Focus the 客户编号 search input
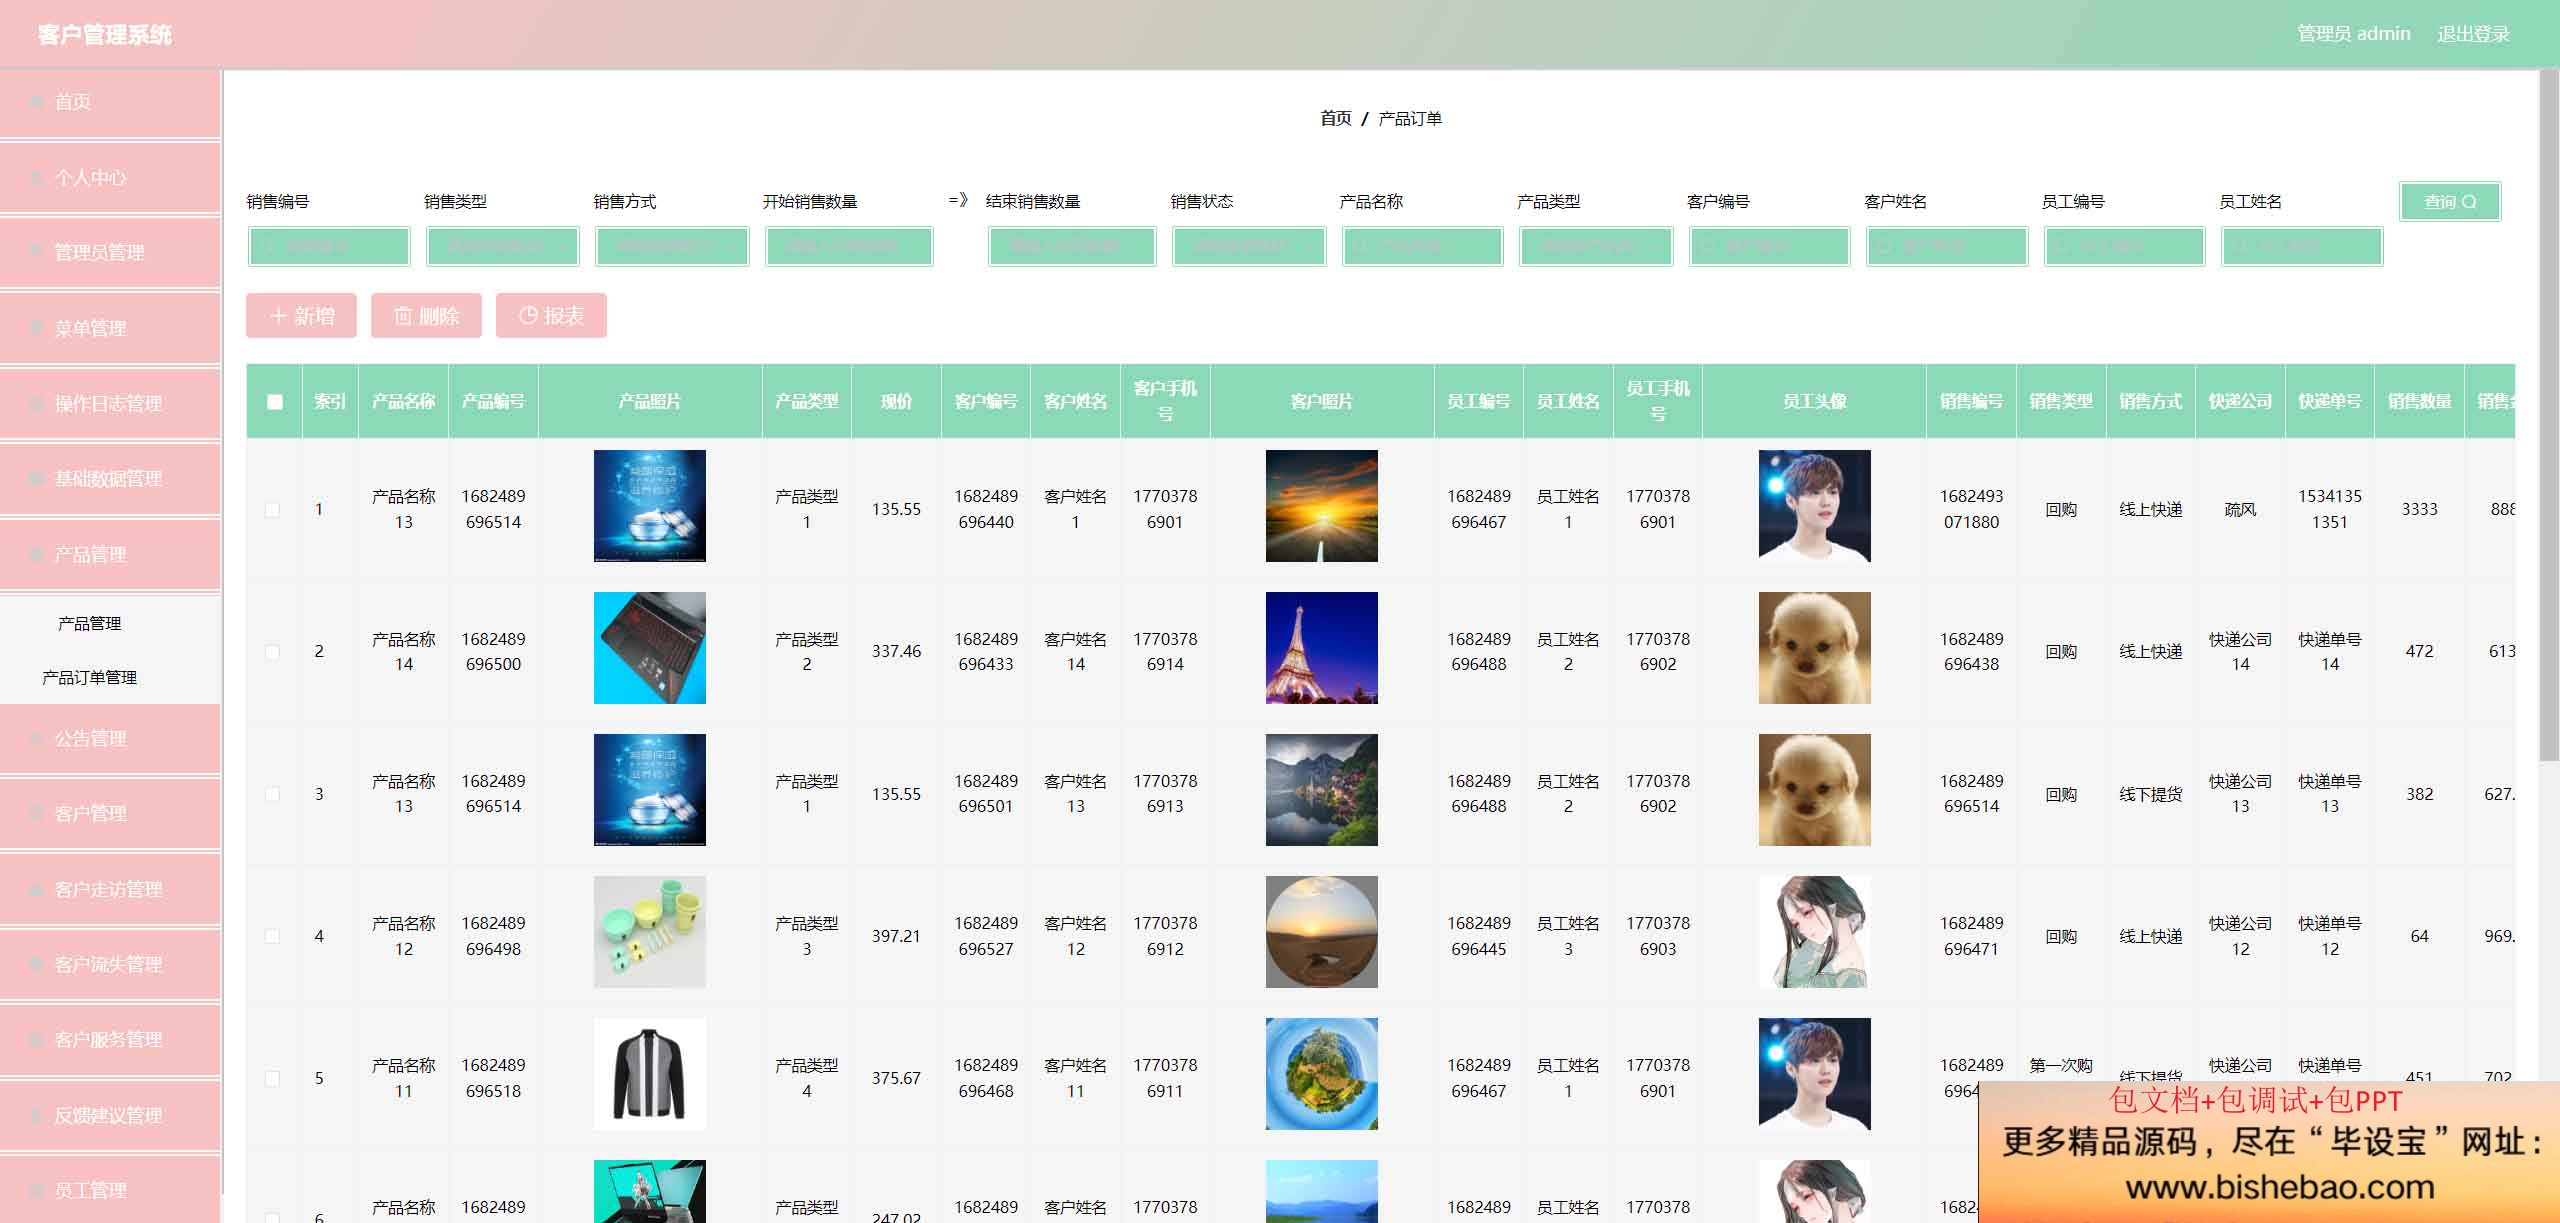The width and height of the screenshot is (2560, 1223). pyautogui.click(x=1769, y=246)
